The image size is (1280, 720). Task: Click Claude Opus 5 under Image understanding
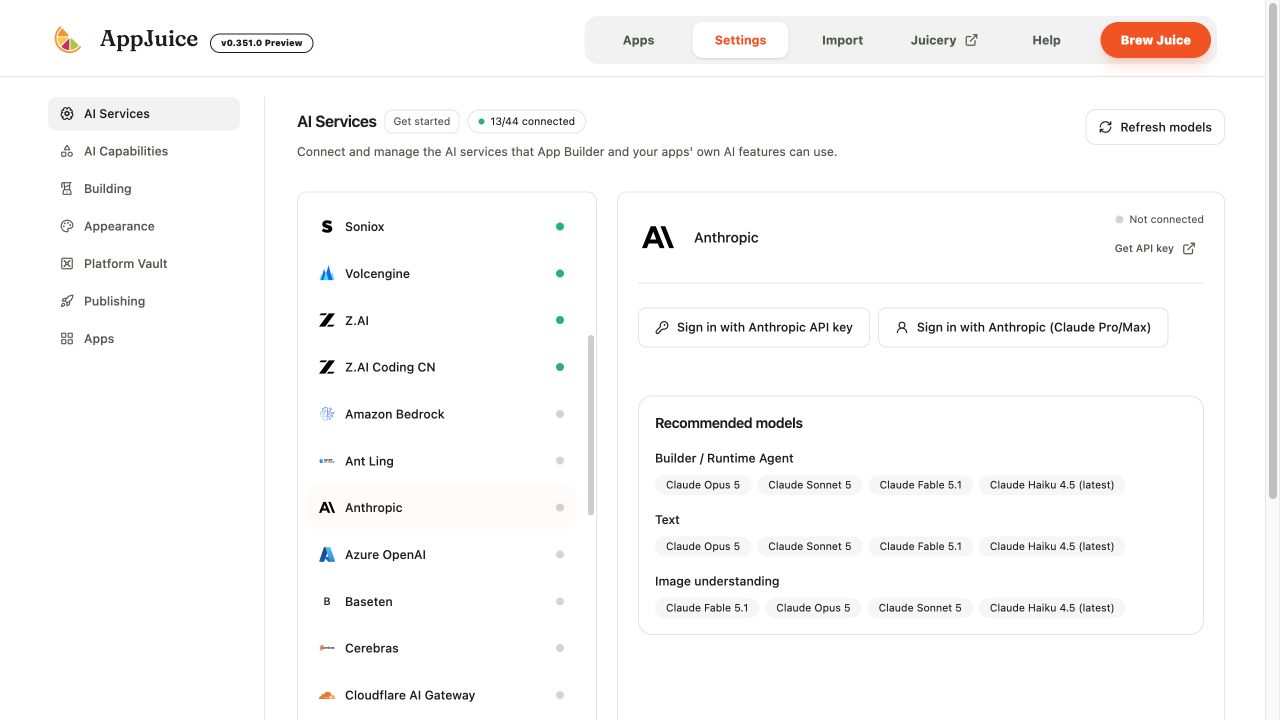[x=813, y=608]
